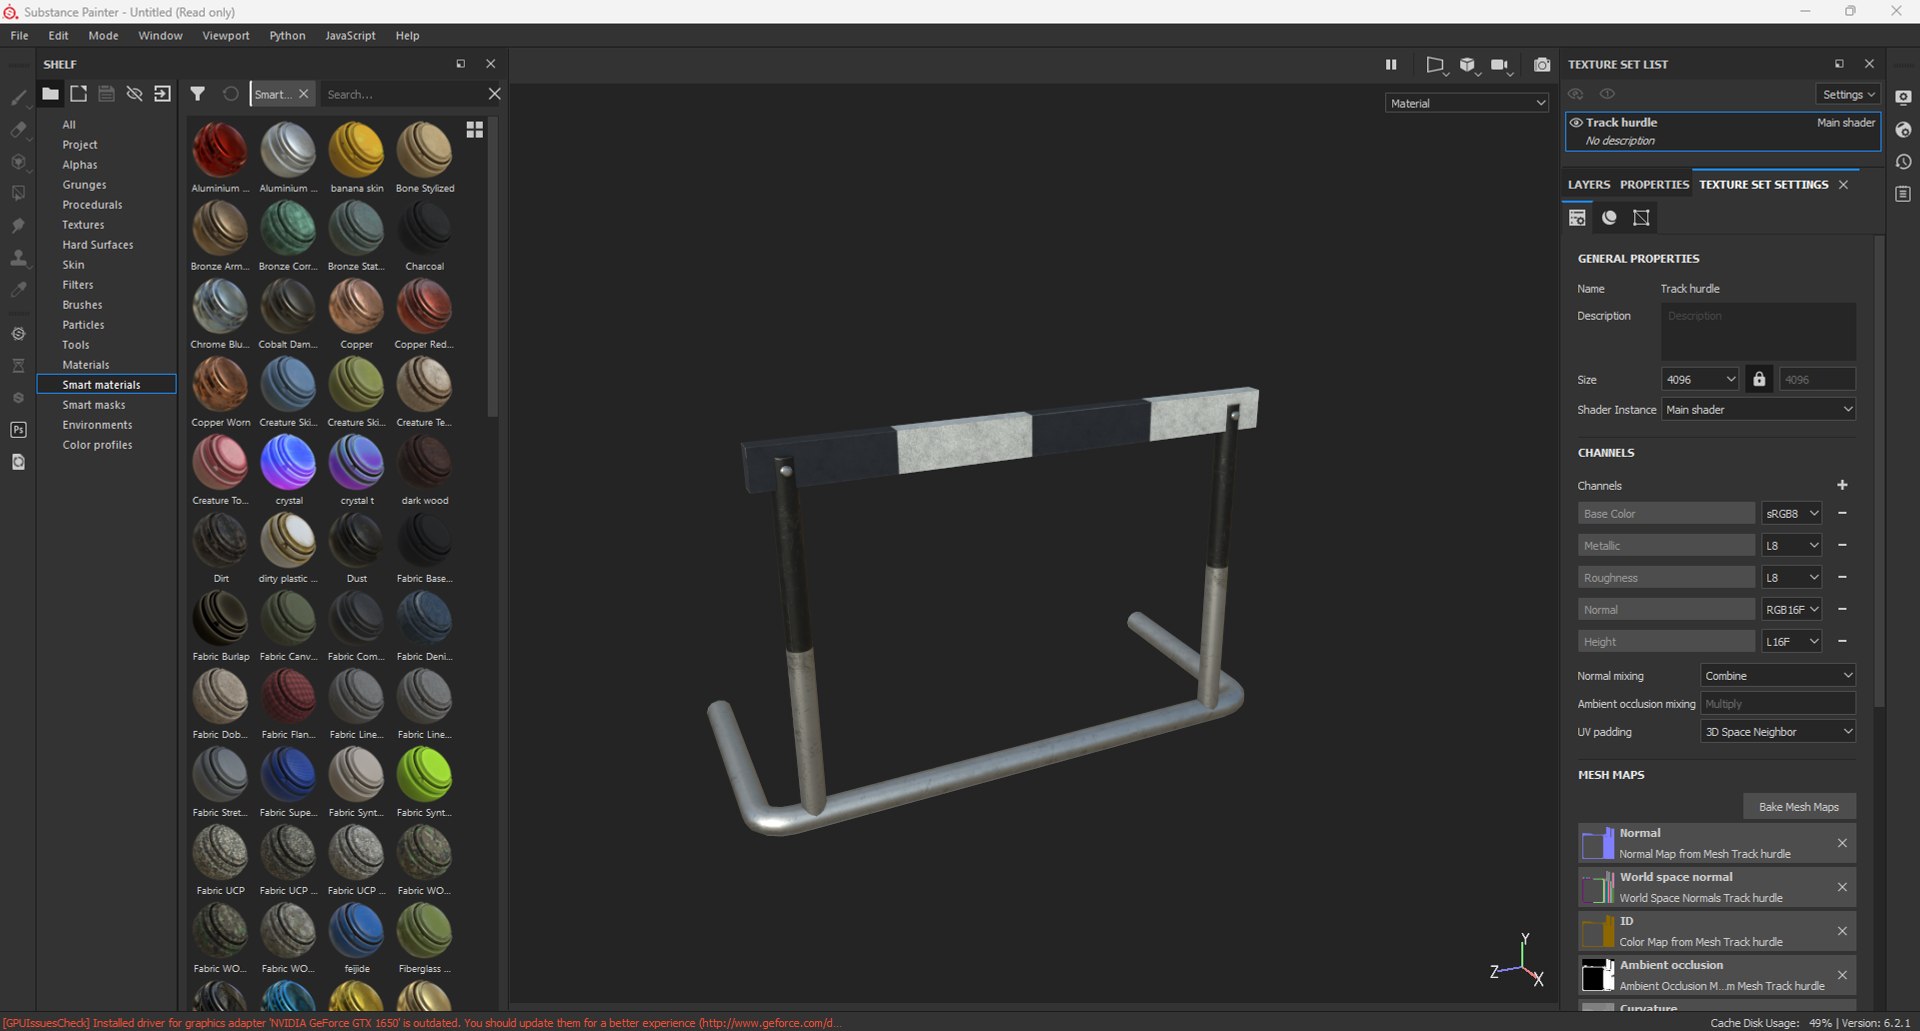The image size is (1920, 1031).
Task: Open the Normal mixing Combine dropdown
Action: (x=1778, y=676)
